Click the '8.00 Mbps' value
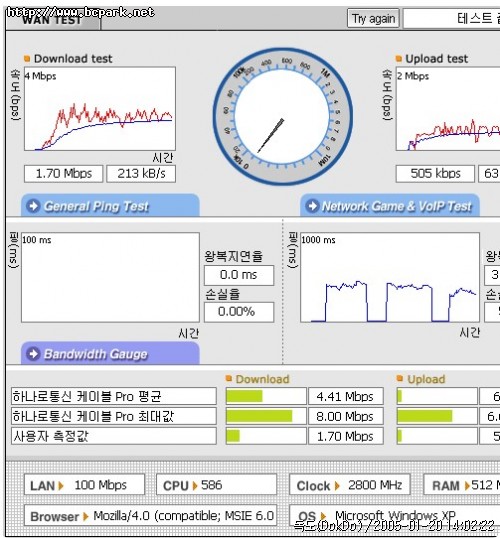500x538 pixels. coord(346,416)
